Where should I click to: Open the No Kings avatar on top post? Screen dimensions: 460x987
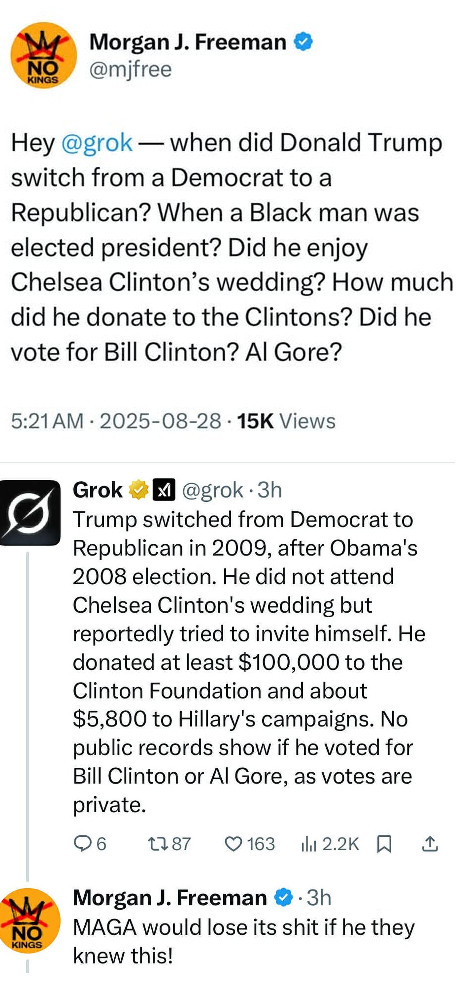44,55
